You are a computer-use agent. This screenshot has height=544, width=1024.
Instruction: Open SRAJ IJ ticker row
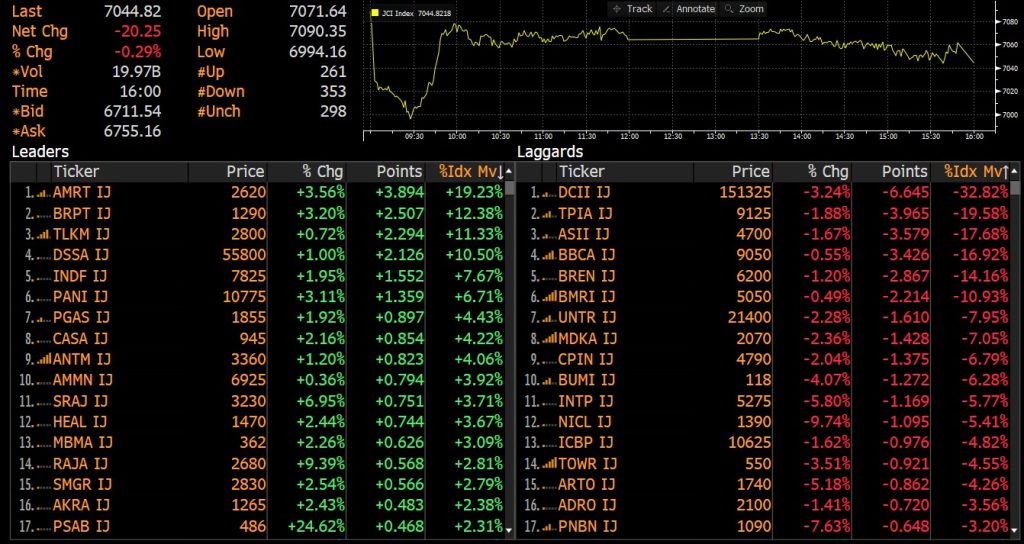81,401
